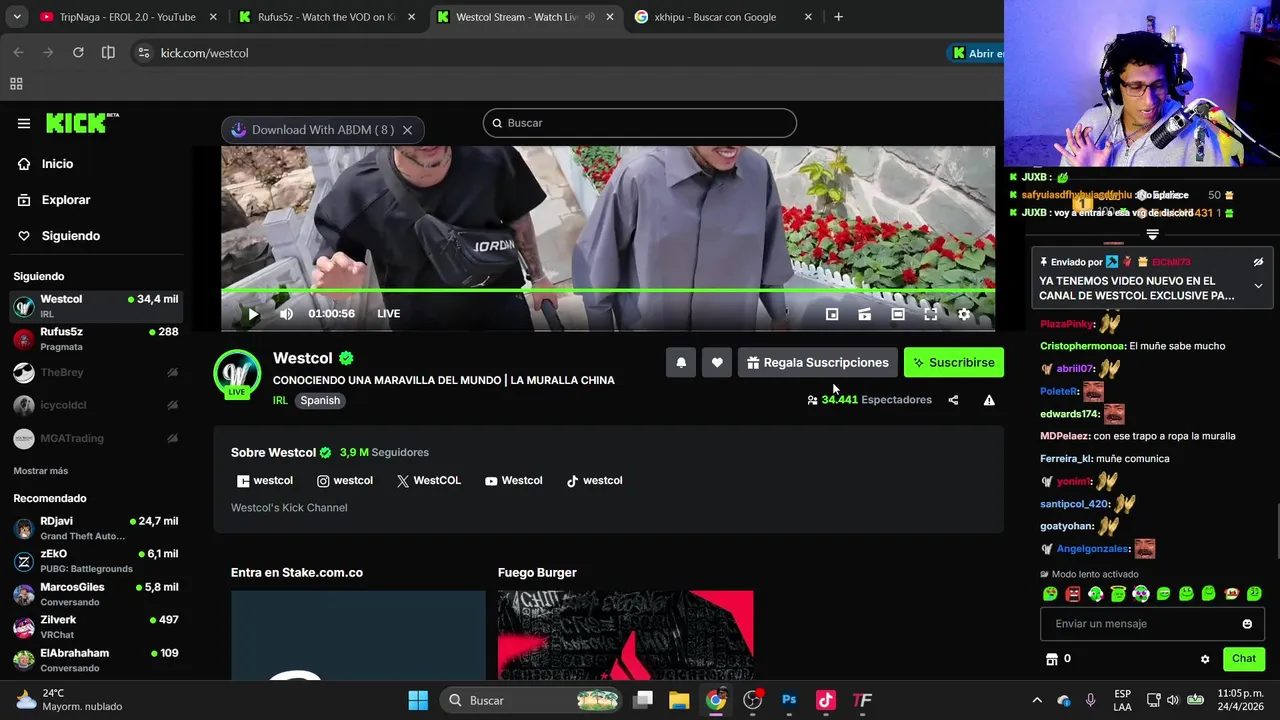
Task: Go to the Kick logo homepage
Action: 82,123
